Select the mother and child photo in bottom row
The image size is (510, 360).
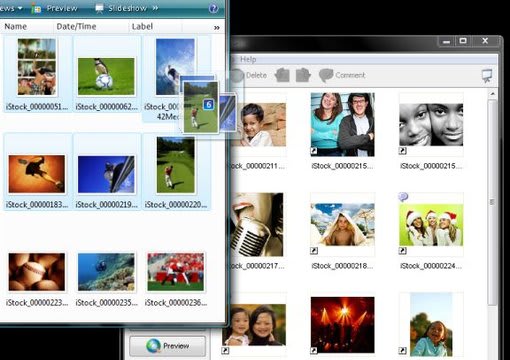click(254, 325)
